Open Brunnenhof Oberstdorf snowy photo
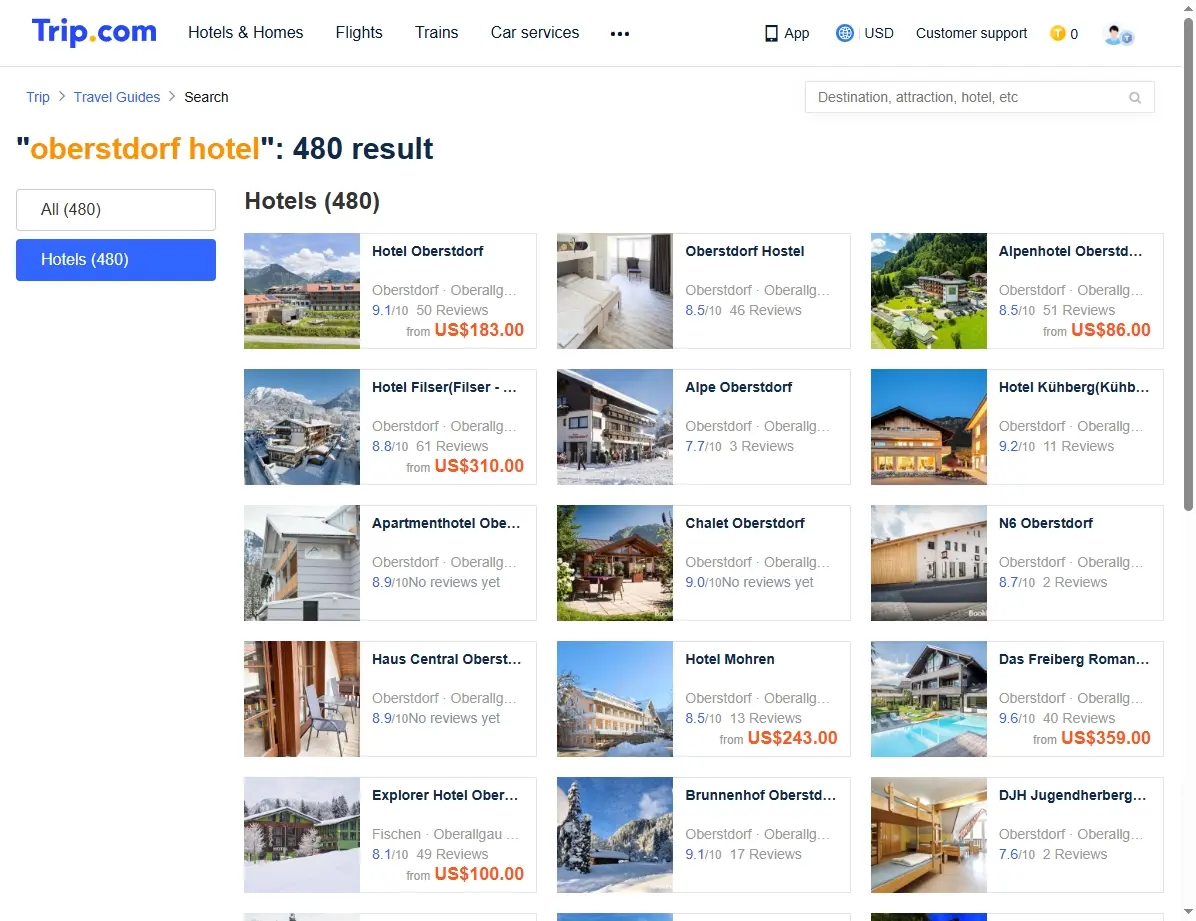Image resolution: width=1196 pixels, height=921 pixels. click(x=615, y=835)
